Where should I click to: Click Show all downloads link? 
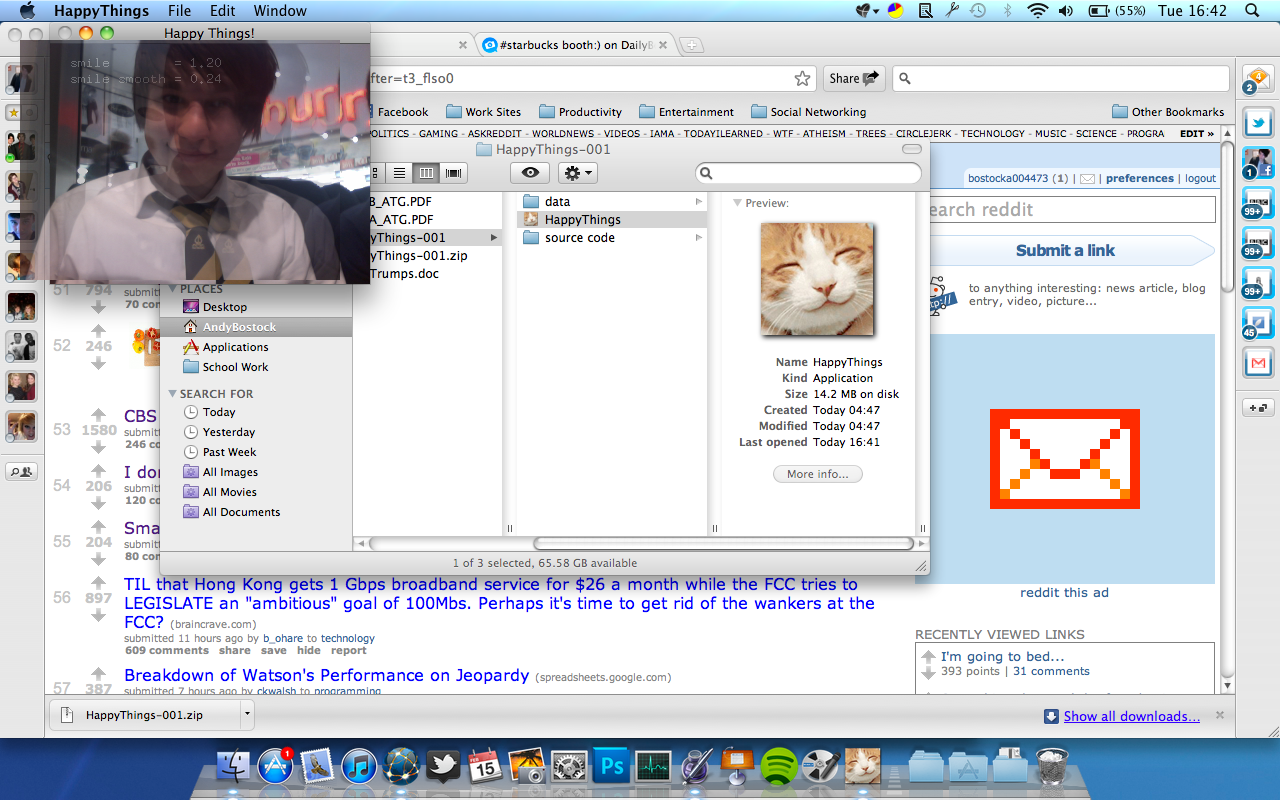click(x=1131, y=716)
